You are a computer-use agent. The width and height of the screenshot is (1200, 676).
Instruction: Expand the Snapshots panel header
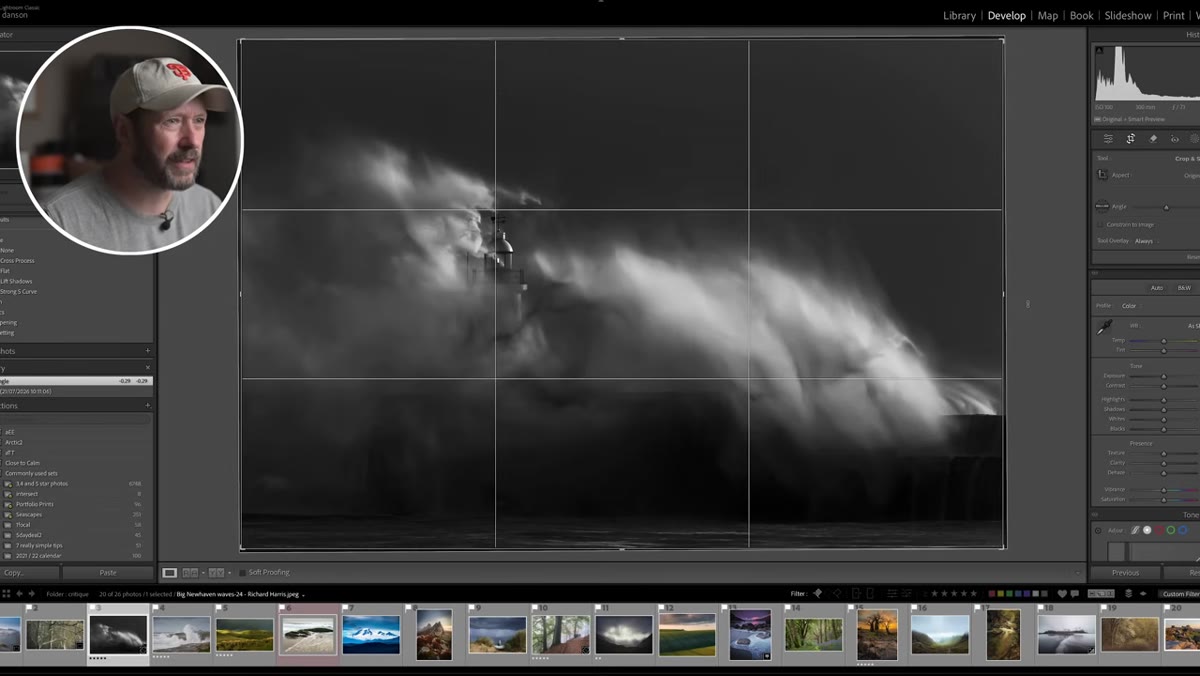[x=77, y=351]
